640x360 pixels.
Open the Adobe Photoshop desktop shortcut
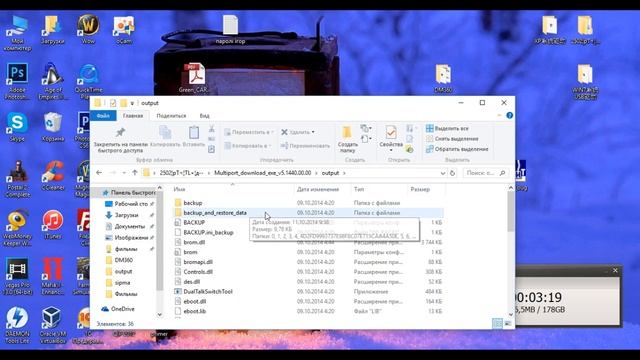pyautogui.click(x=17, y=81)
